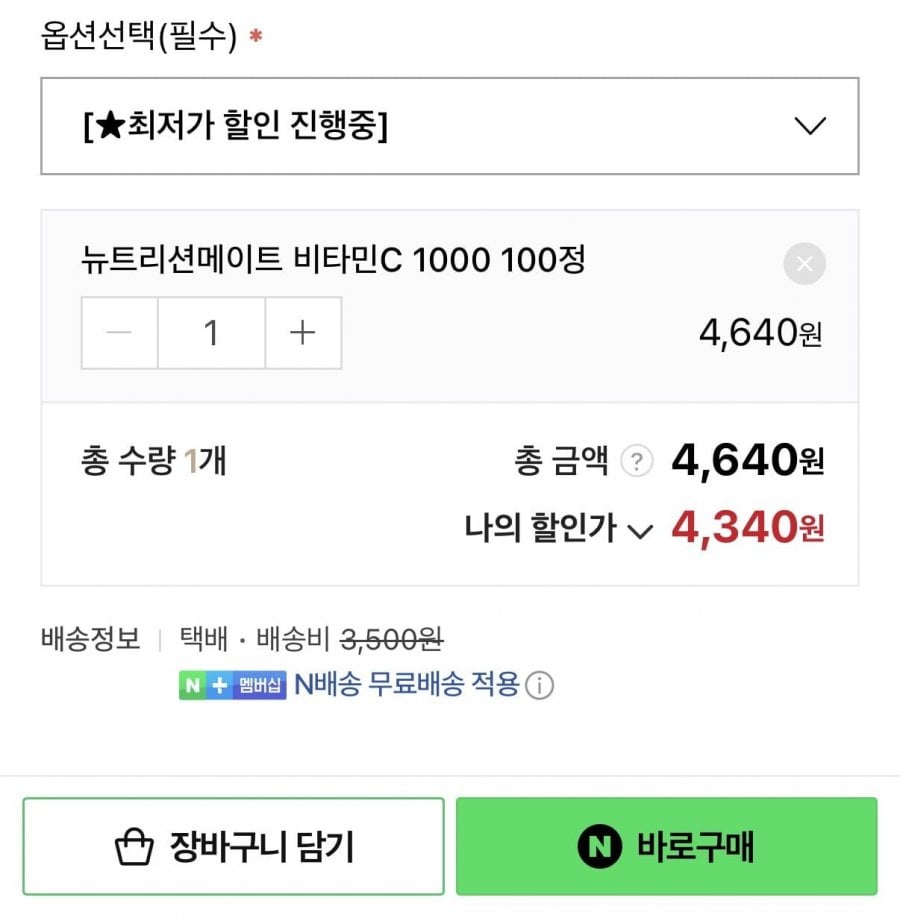Open the 총 금액 help question-mark icon
The image size is (900, 918).
pyautogui.click(x=636, y=461)
